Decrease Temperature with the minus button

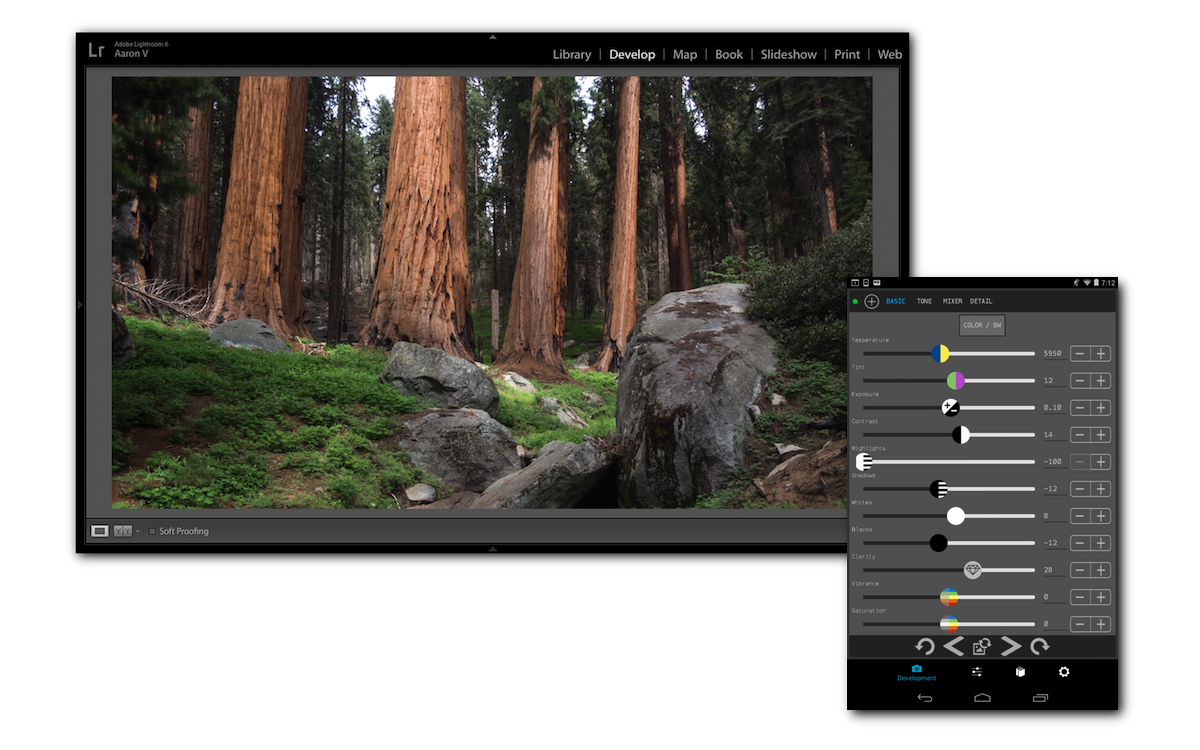pos(1080,353)
